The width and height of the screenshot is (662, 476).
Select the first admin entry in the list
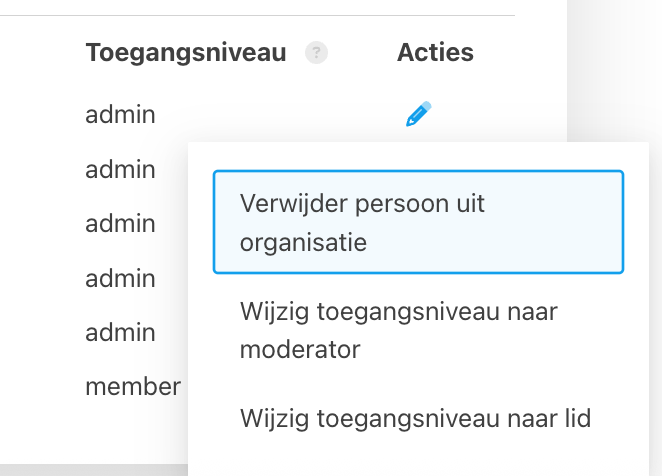tap(121, 114)
